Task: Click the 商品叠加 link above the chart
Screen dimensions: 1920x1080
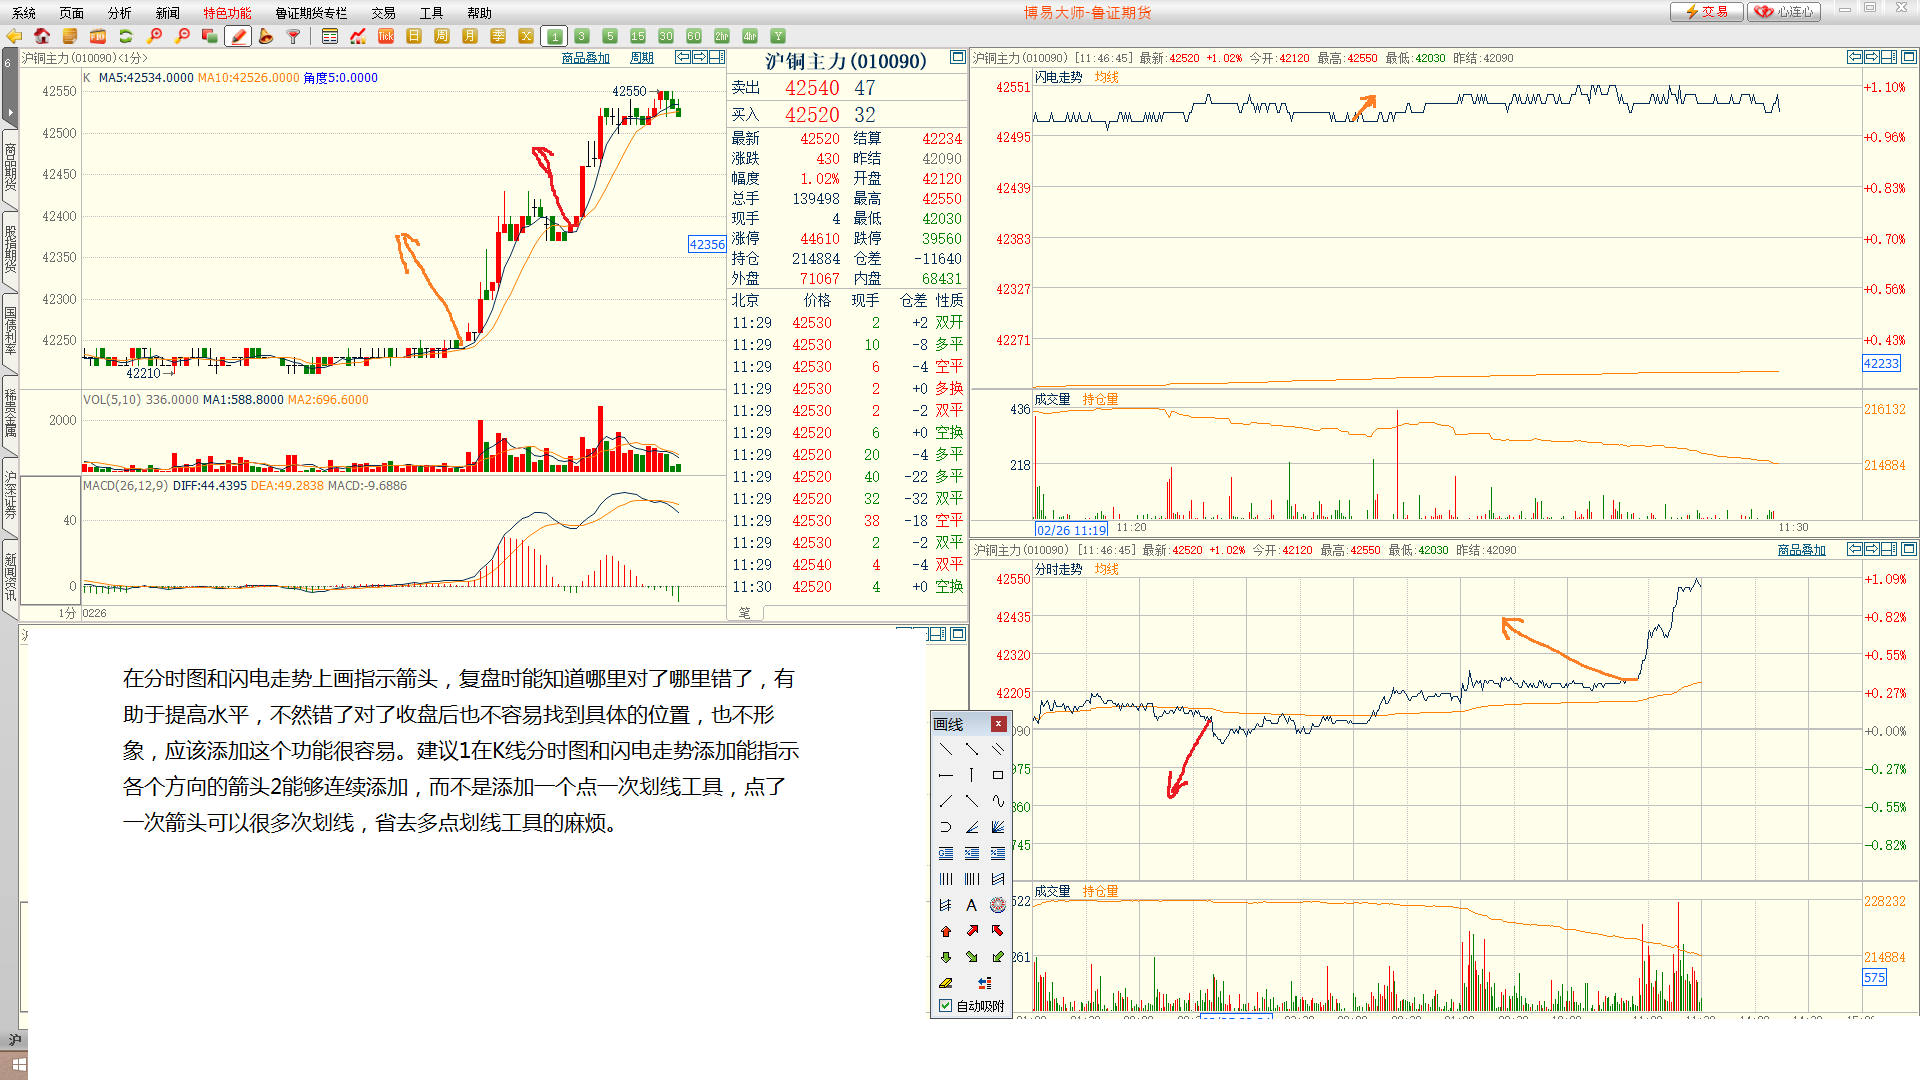Action: pos(585,57)
